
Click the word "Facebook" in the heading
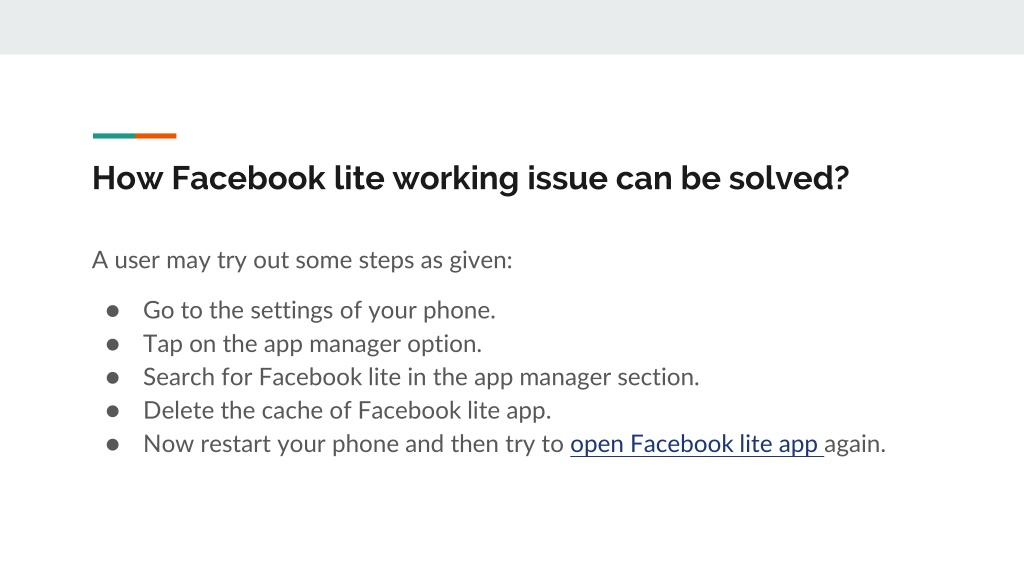click(248, 178)
